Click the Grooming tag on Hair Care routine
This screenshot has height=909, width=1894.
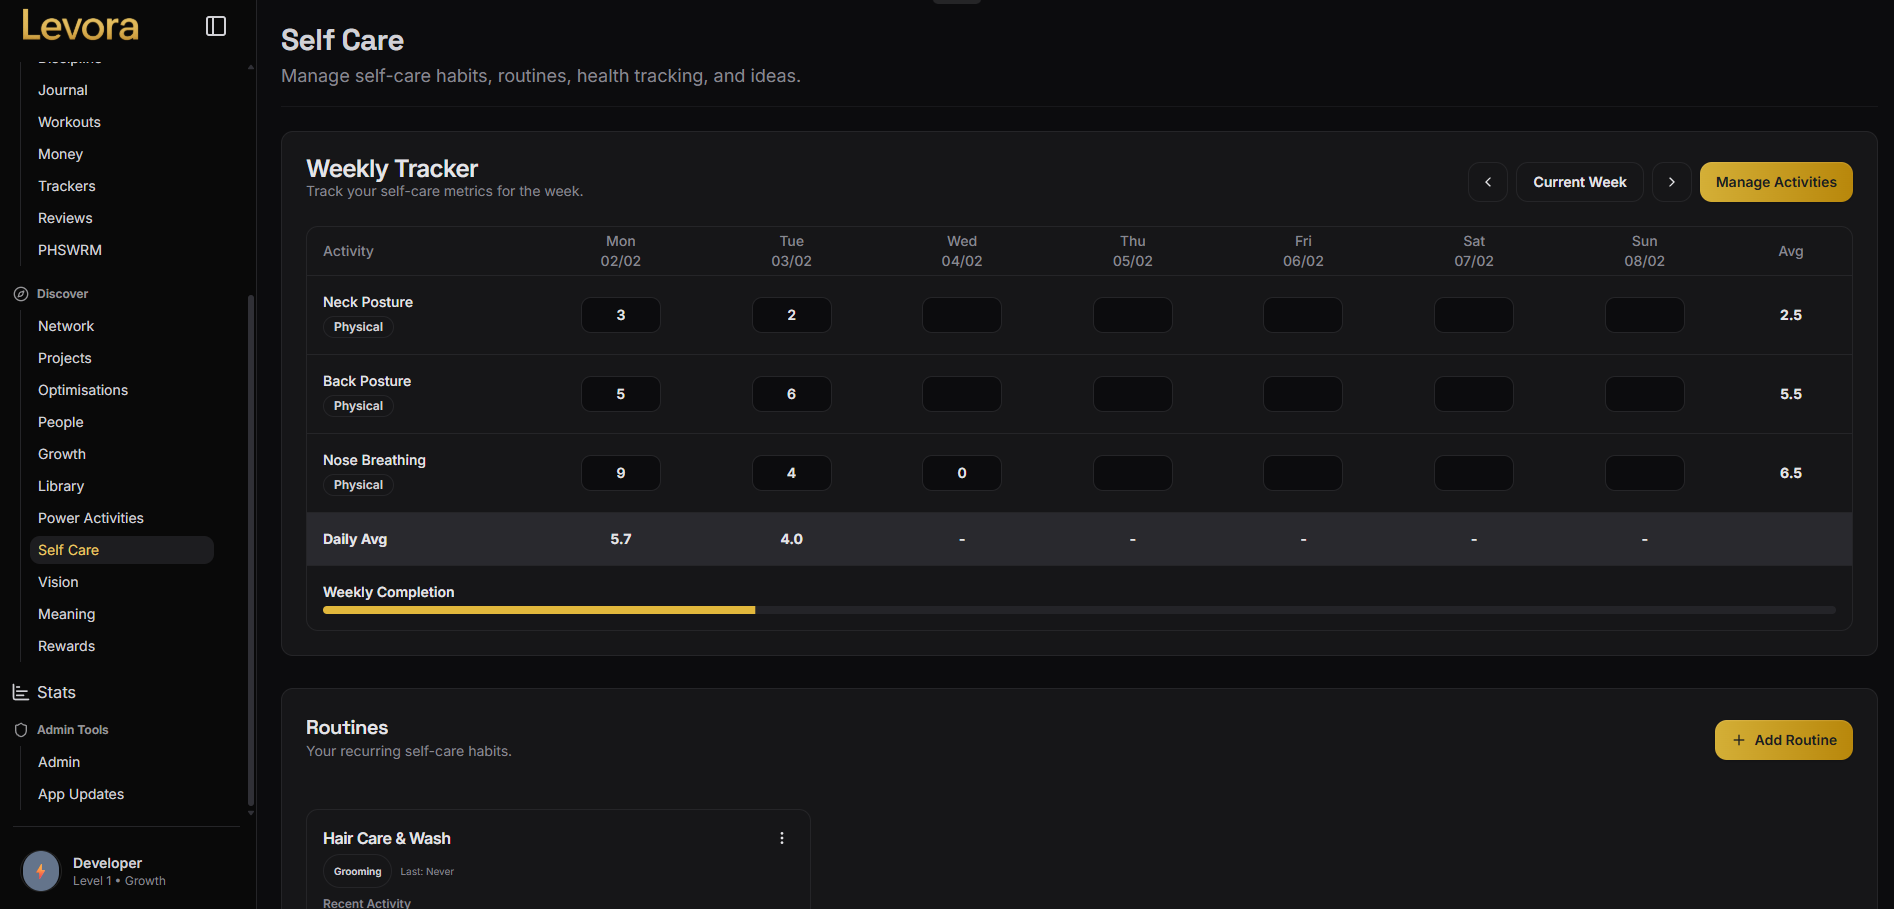pos(357,872)
